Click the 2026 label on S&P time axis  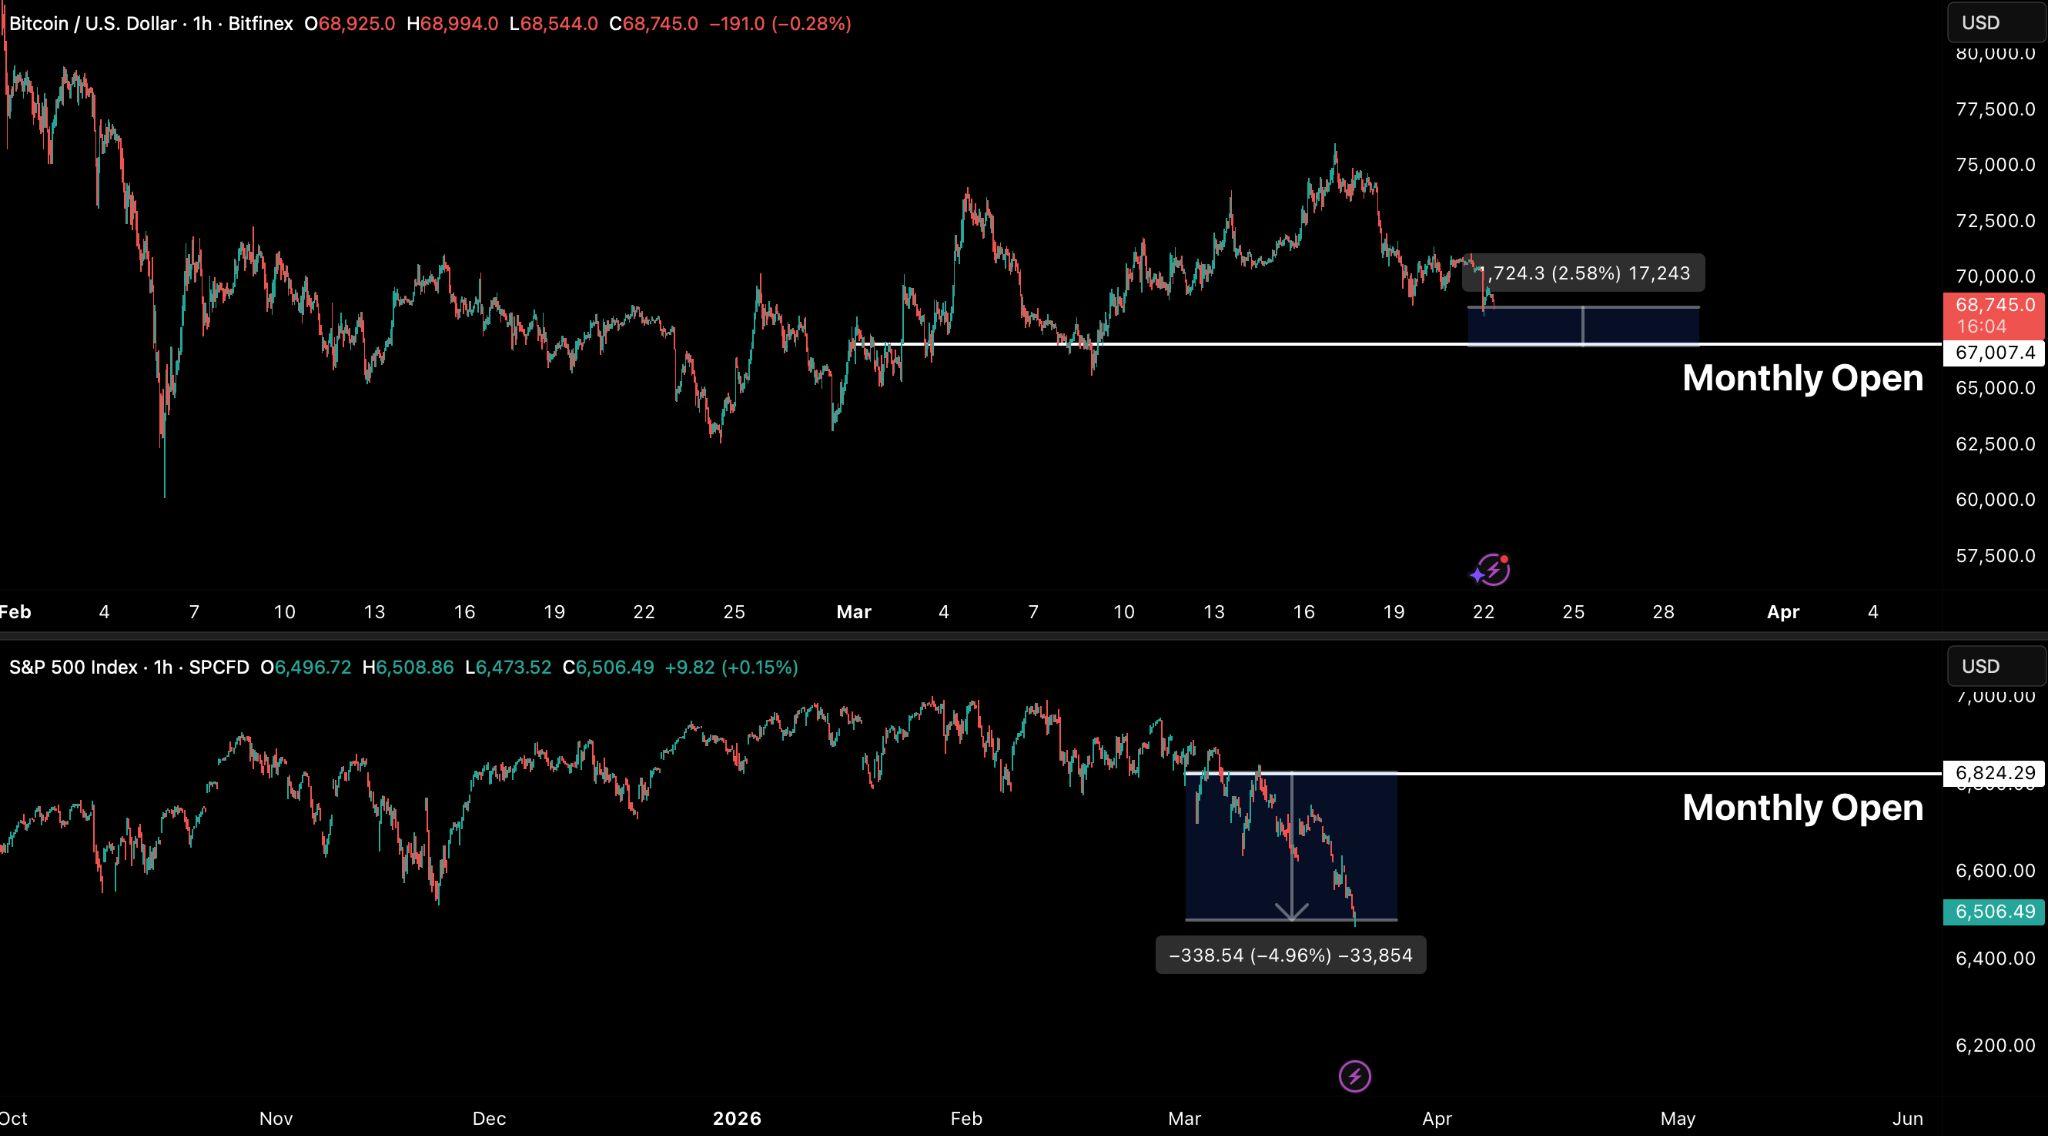pos(736,1118)
